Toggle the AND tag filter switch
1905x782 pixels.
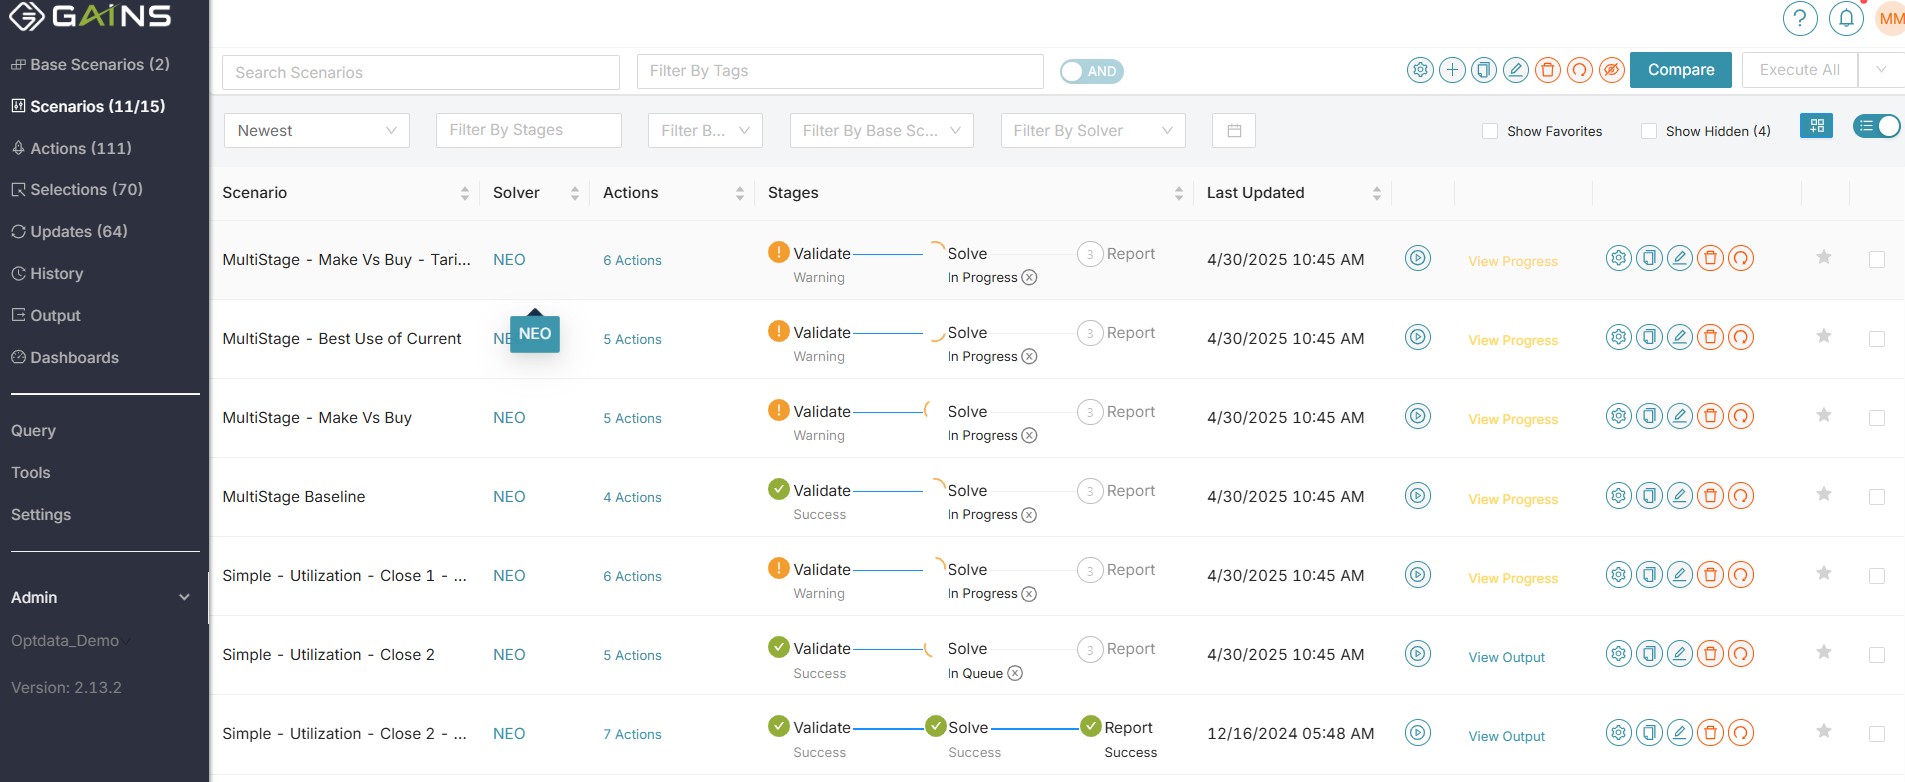point(1091,71)
